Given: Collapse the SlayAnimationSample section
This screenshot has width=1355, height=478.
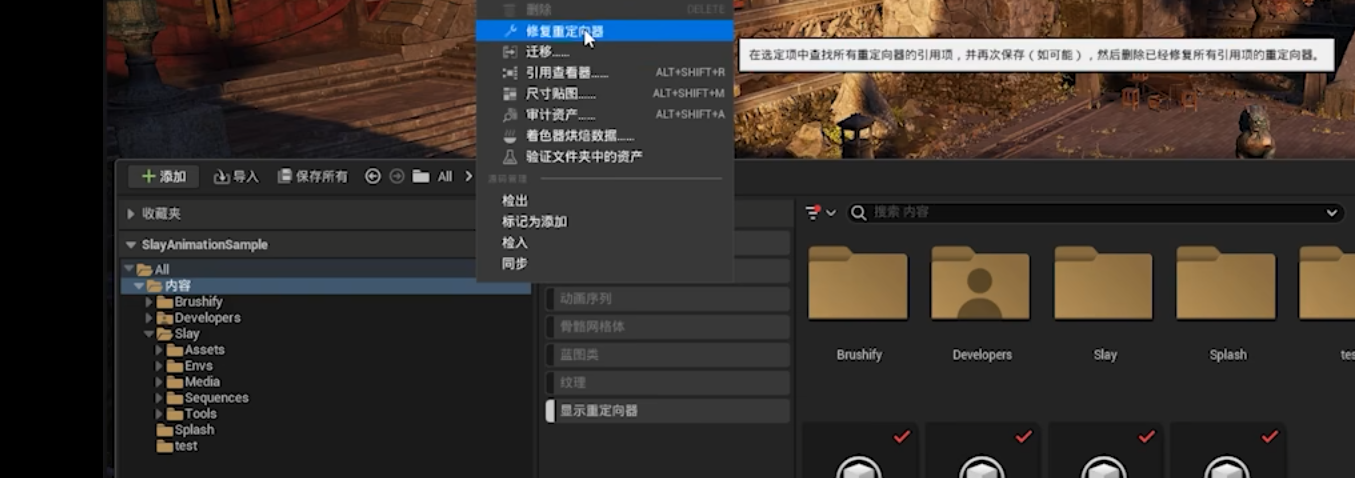Looking at the screenshot, I should point(131,245).
